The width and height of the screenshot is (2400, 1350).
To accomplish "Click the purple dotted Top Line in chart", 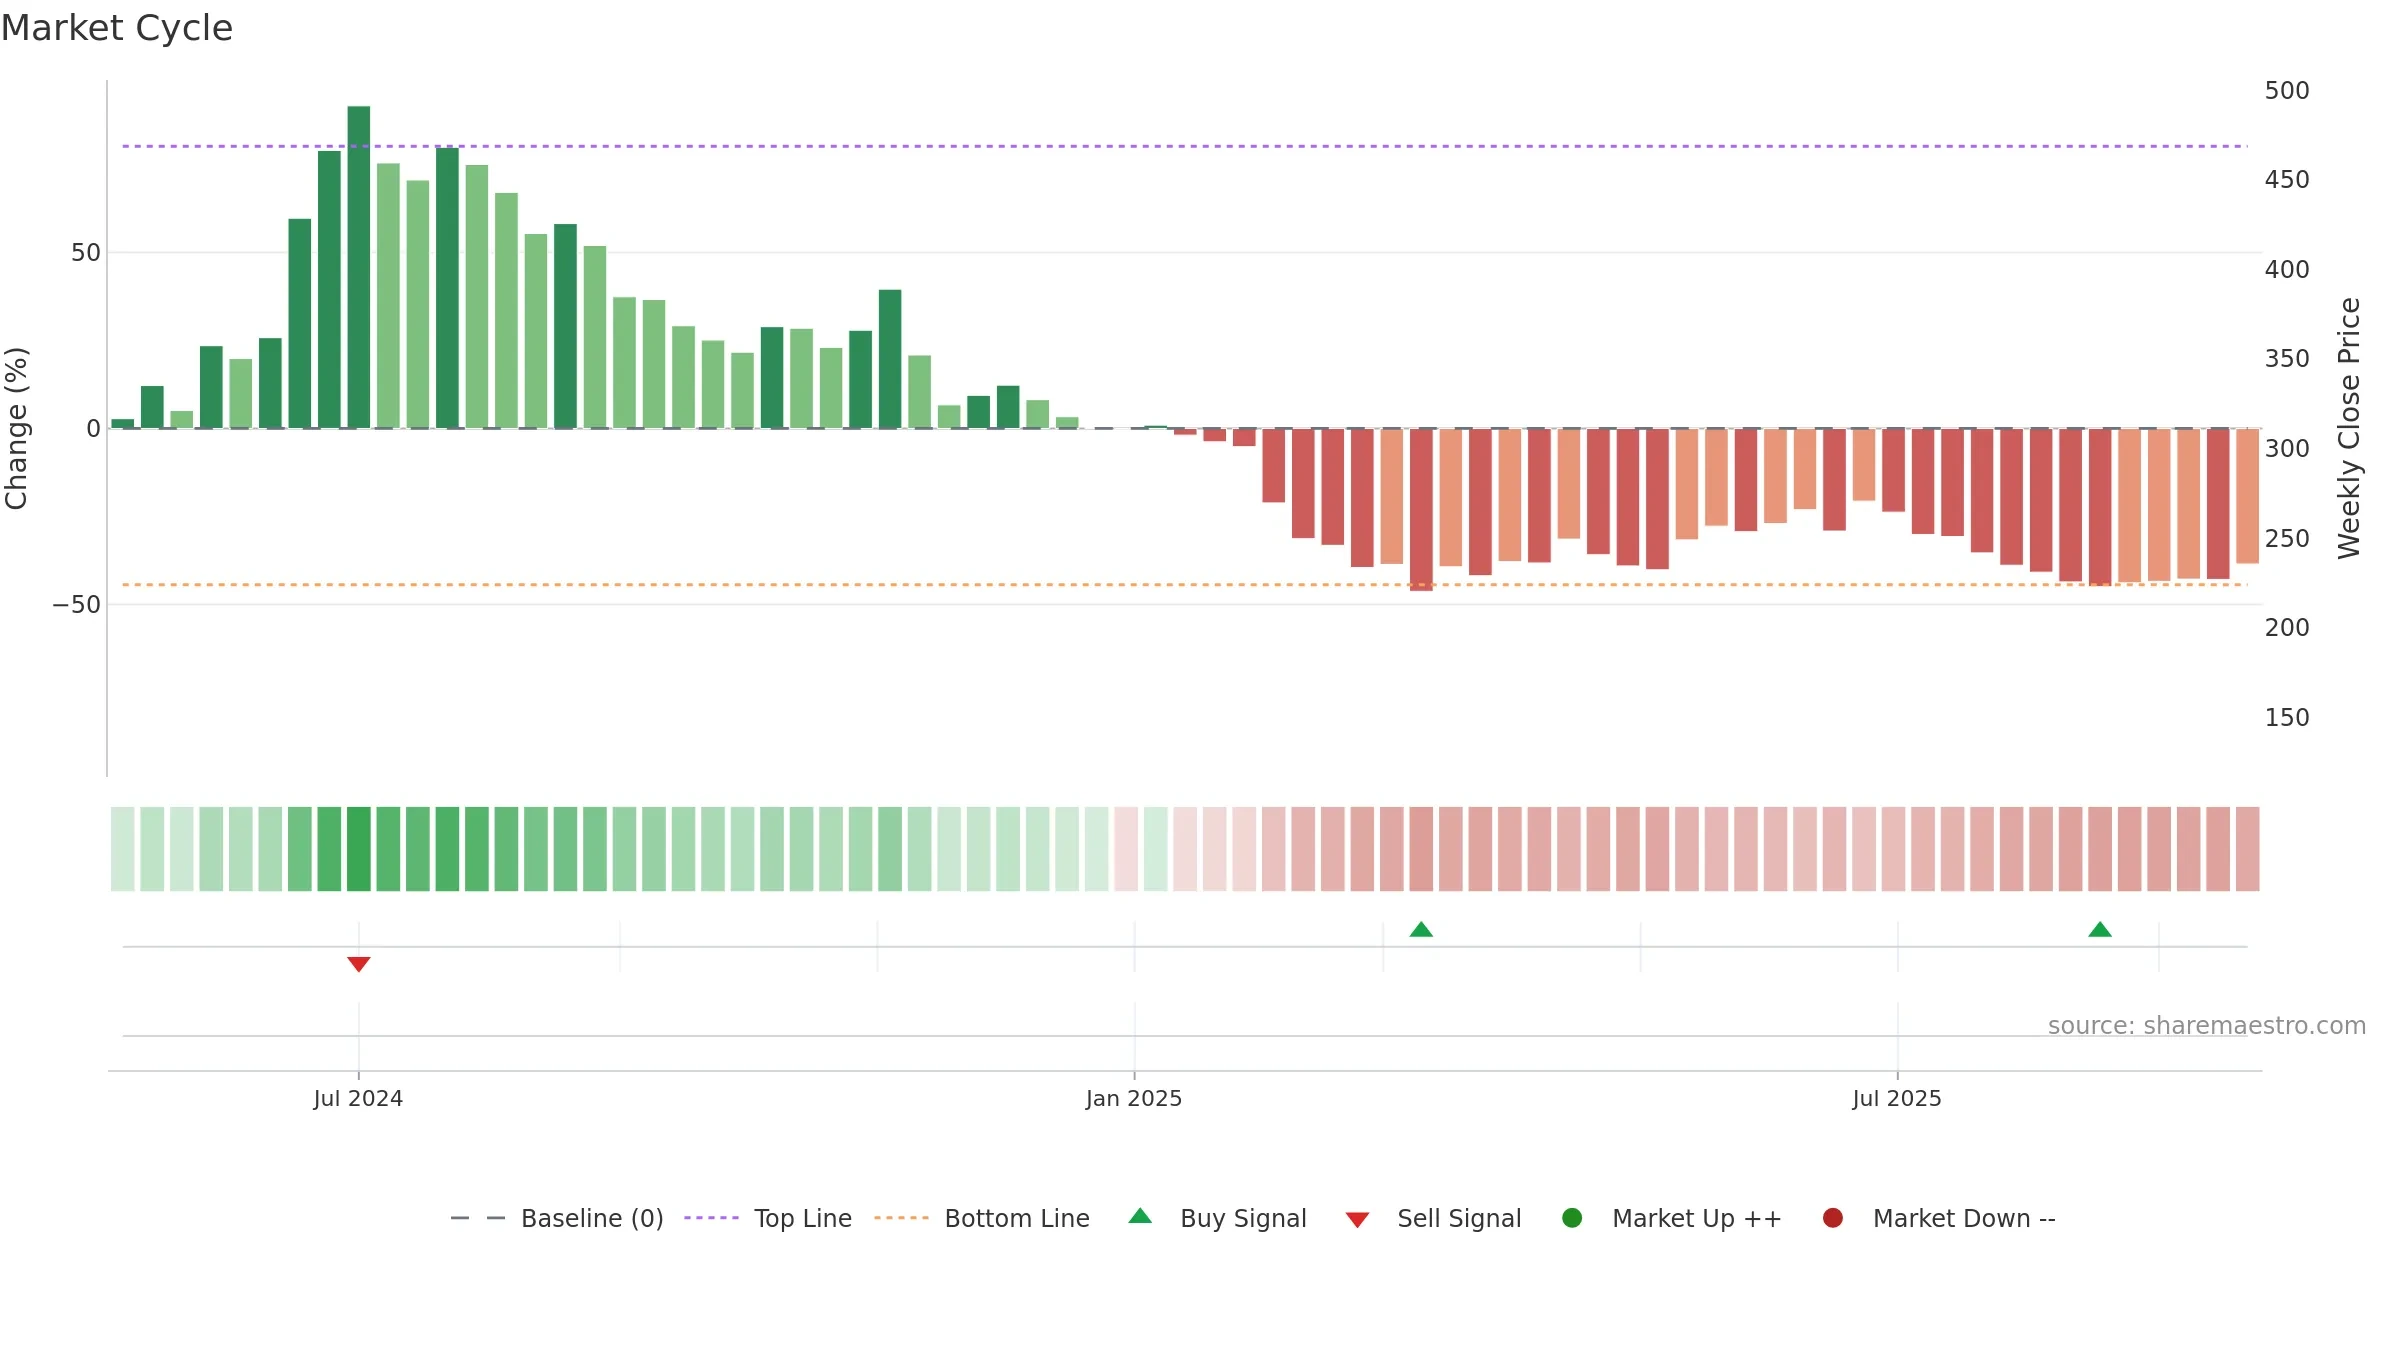I will pyautogui.click(x=1185, y=146).
